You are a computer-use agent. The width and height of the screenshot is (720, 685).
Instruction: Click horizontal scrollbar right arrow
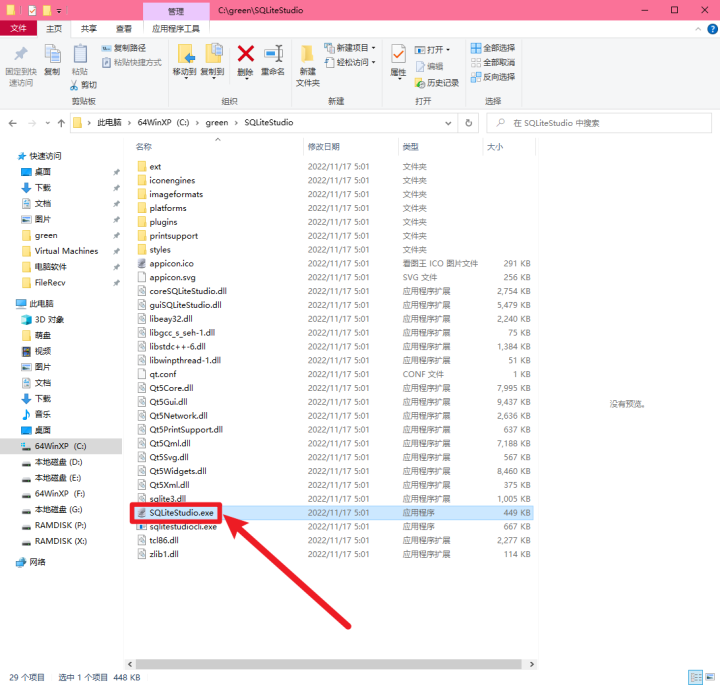click(x=532, y=664)
